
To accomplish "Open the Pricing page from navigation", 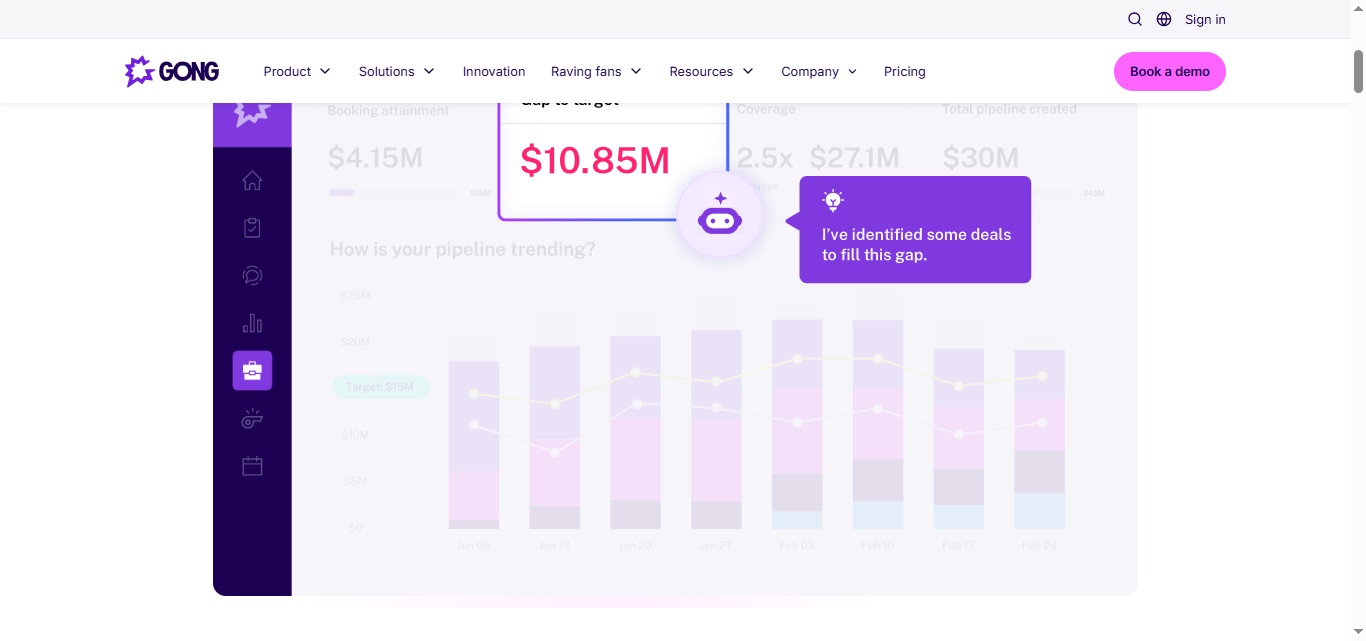I will pyautogui.click(x=904, y=71).
